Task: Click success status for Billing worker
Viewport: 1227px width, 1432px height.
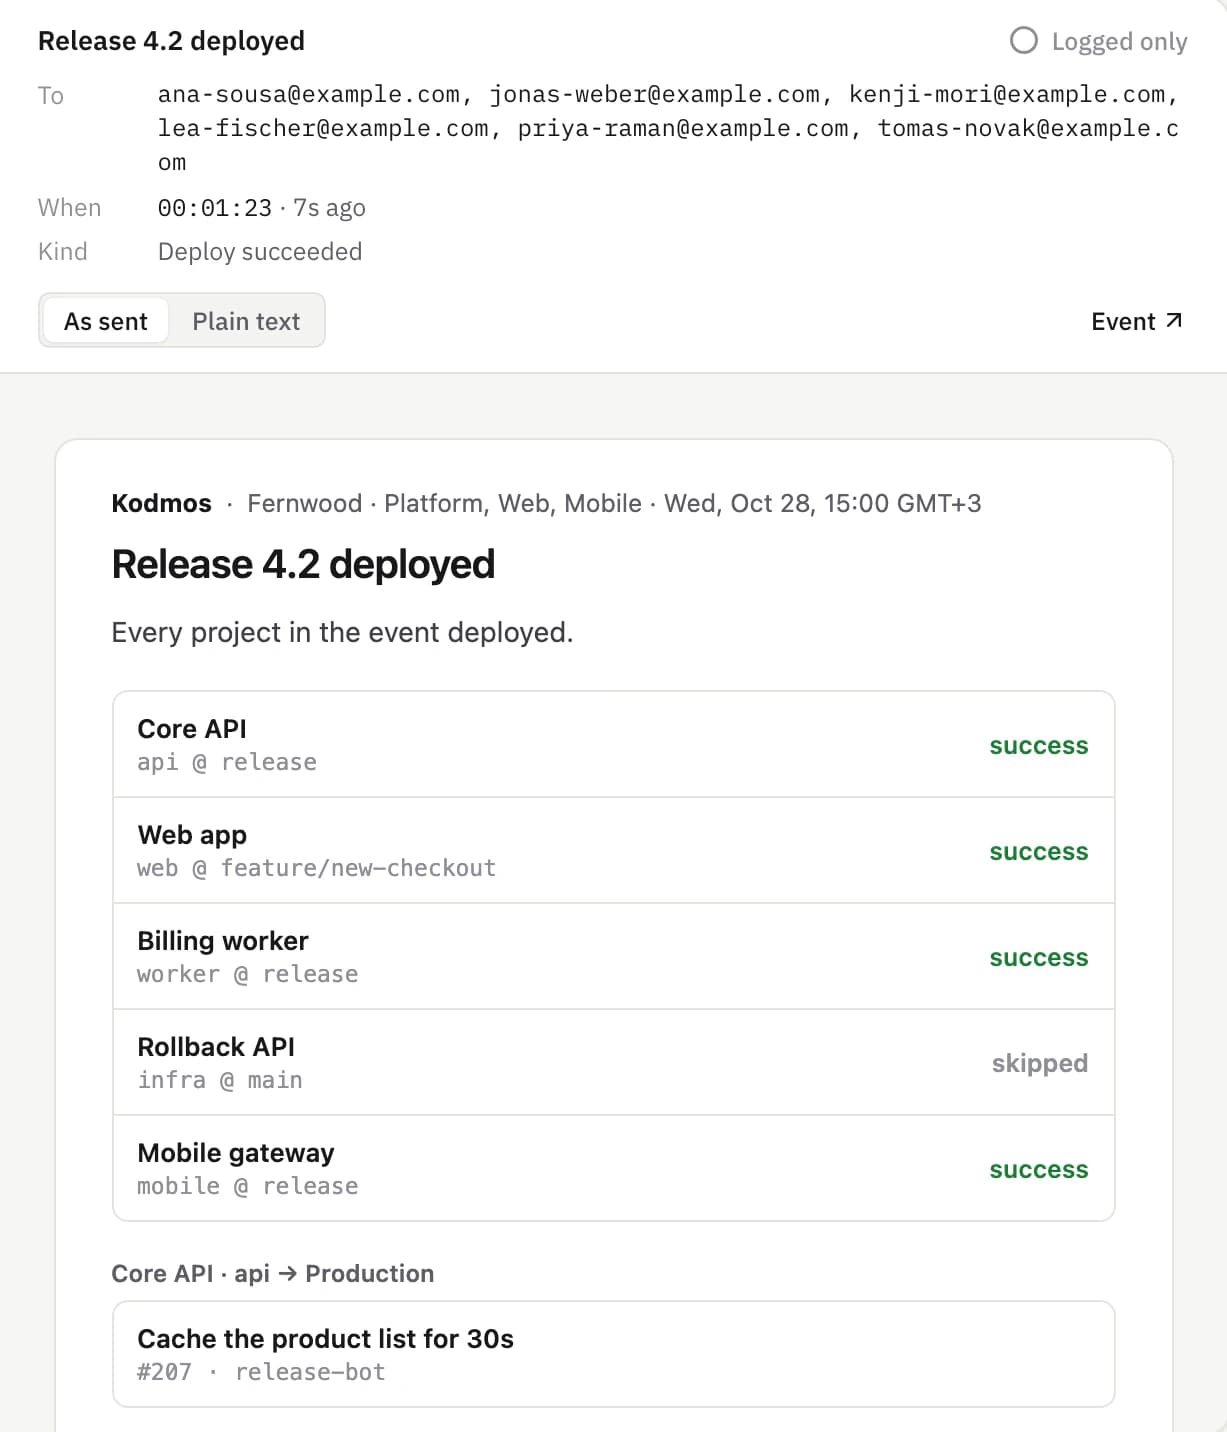Action: pos(1039,958)
